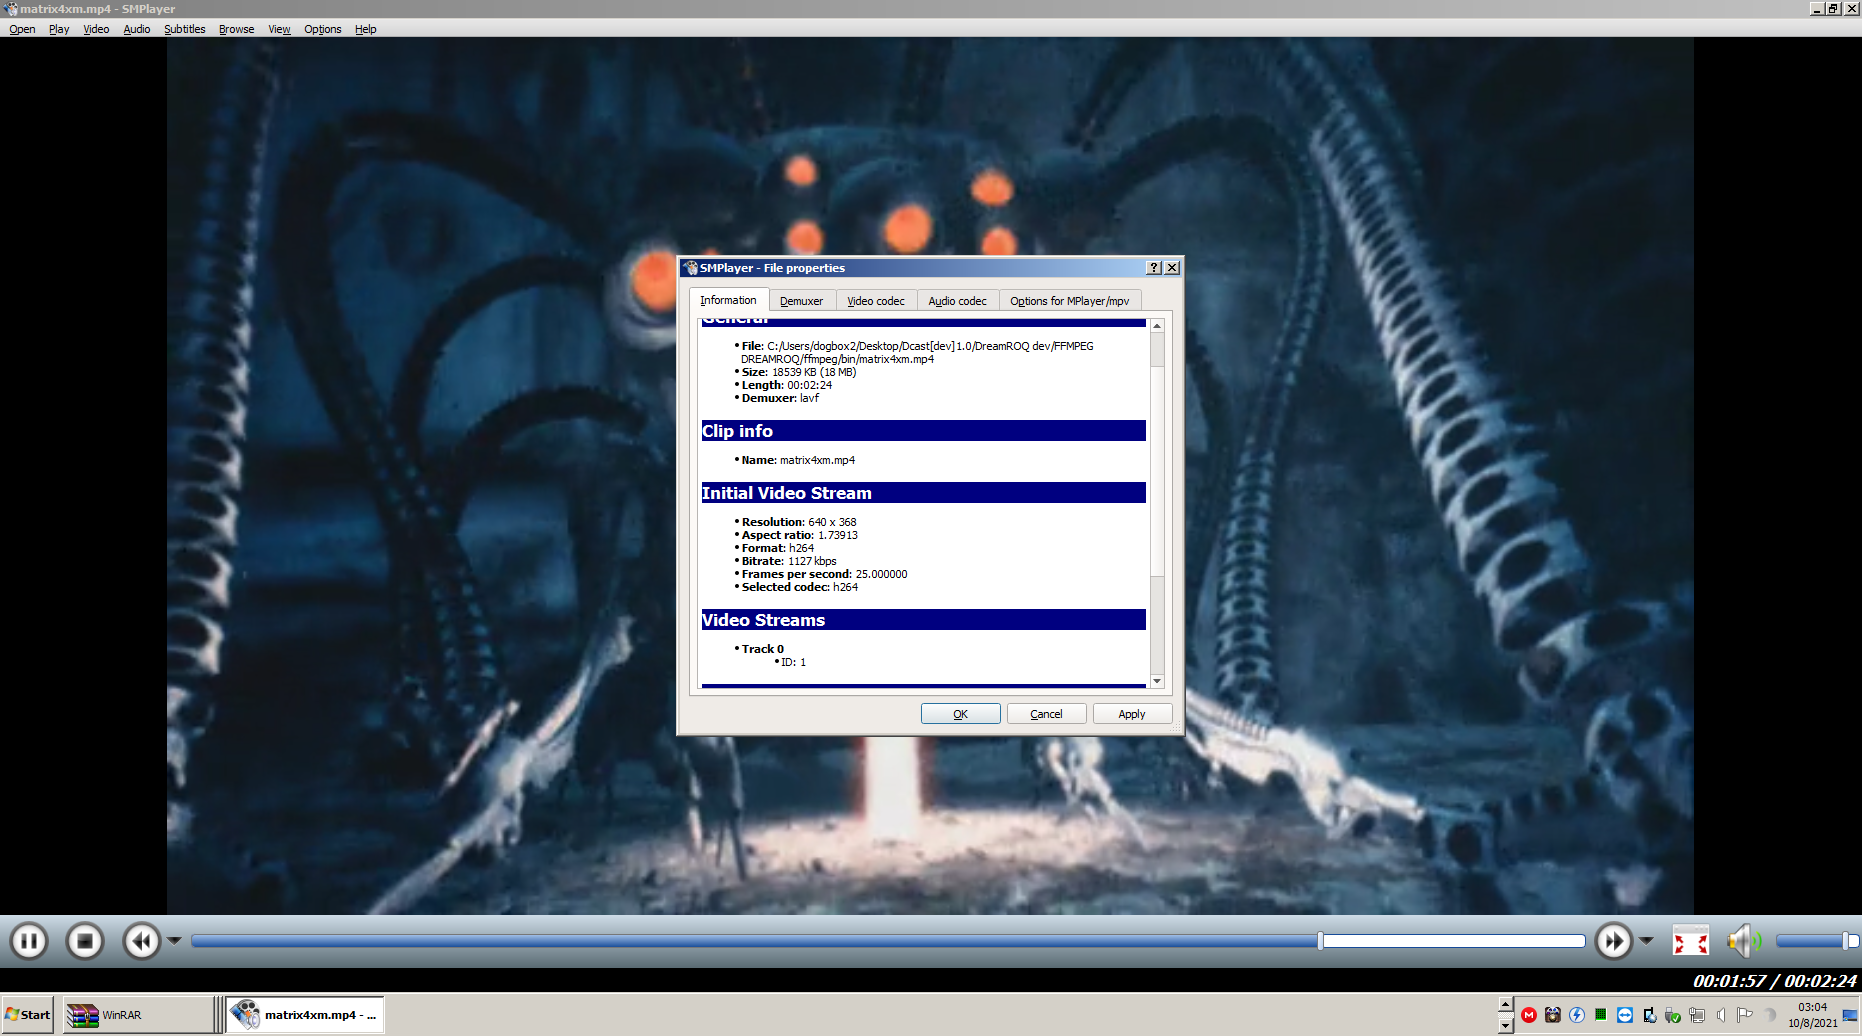Click the 'Track 0' entry

pos(762,649)
